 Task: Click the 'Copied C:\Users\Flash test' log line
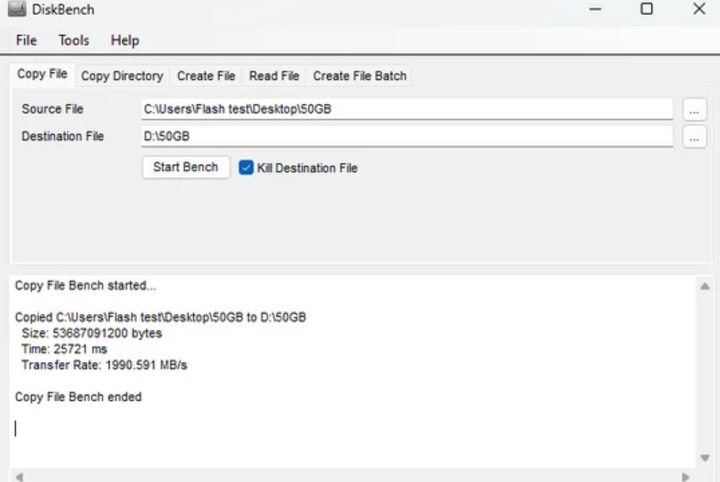click(160, 317)
